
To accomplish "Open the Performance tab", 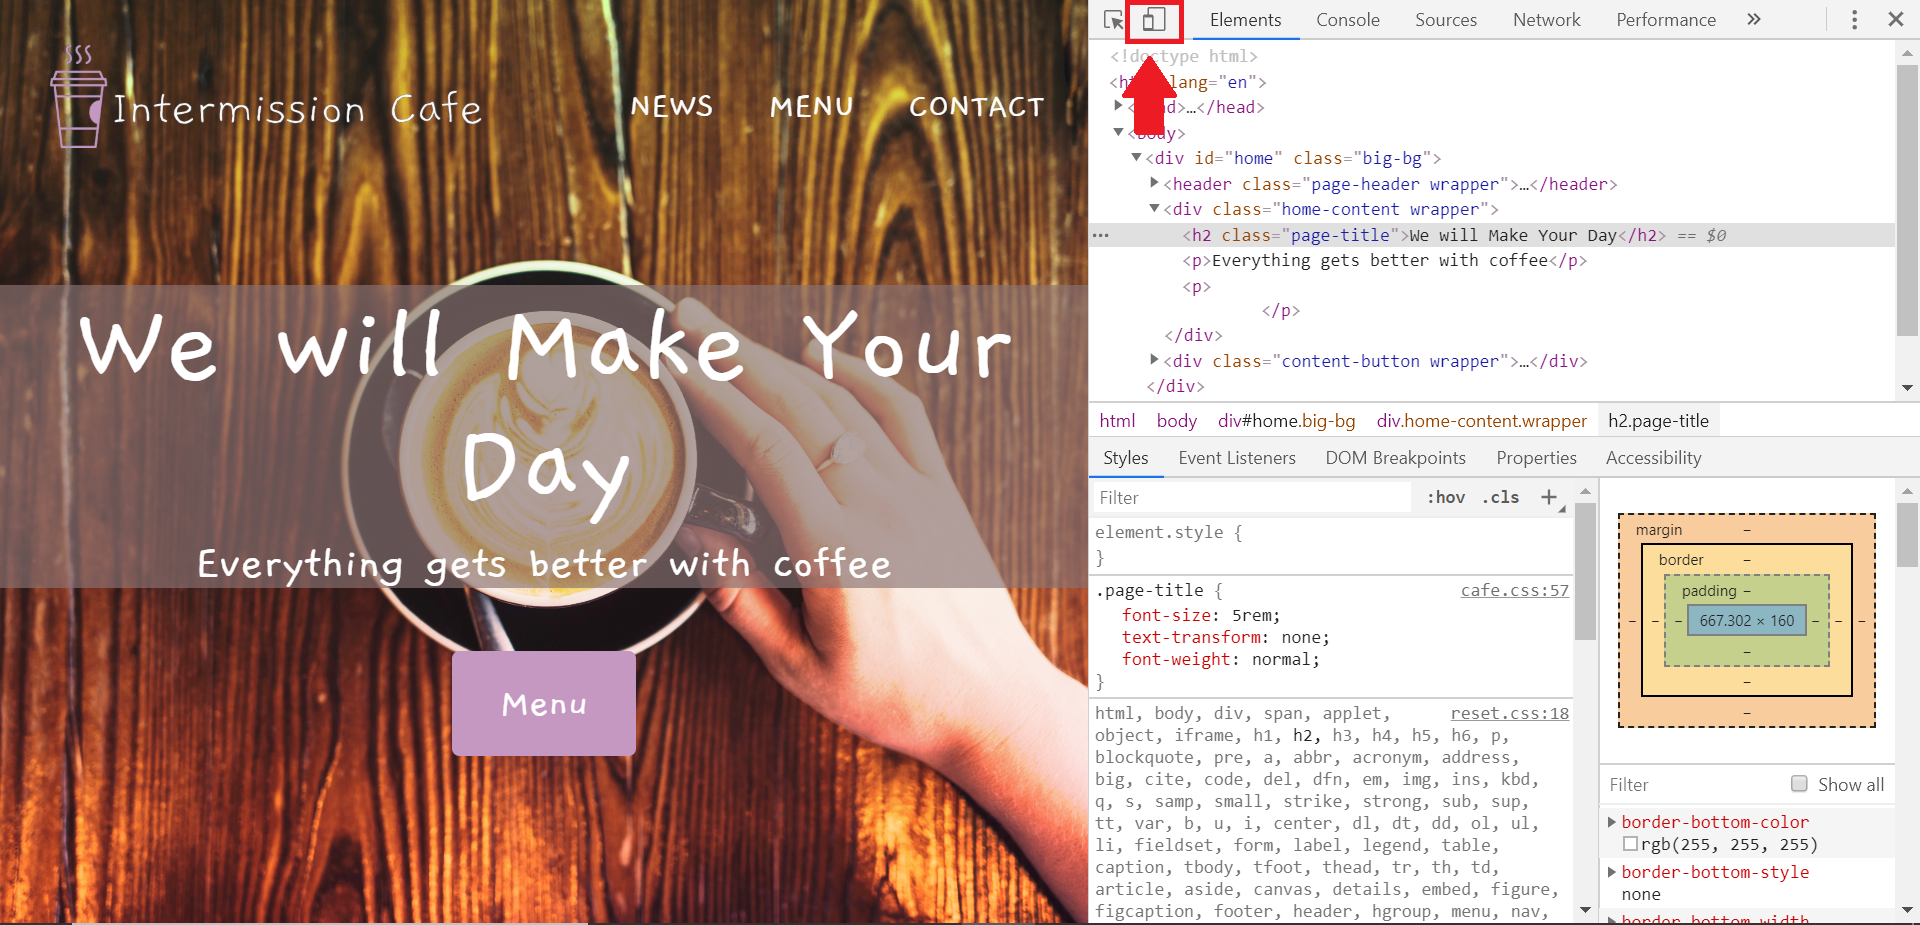I will tap(1666, 20).
